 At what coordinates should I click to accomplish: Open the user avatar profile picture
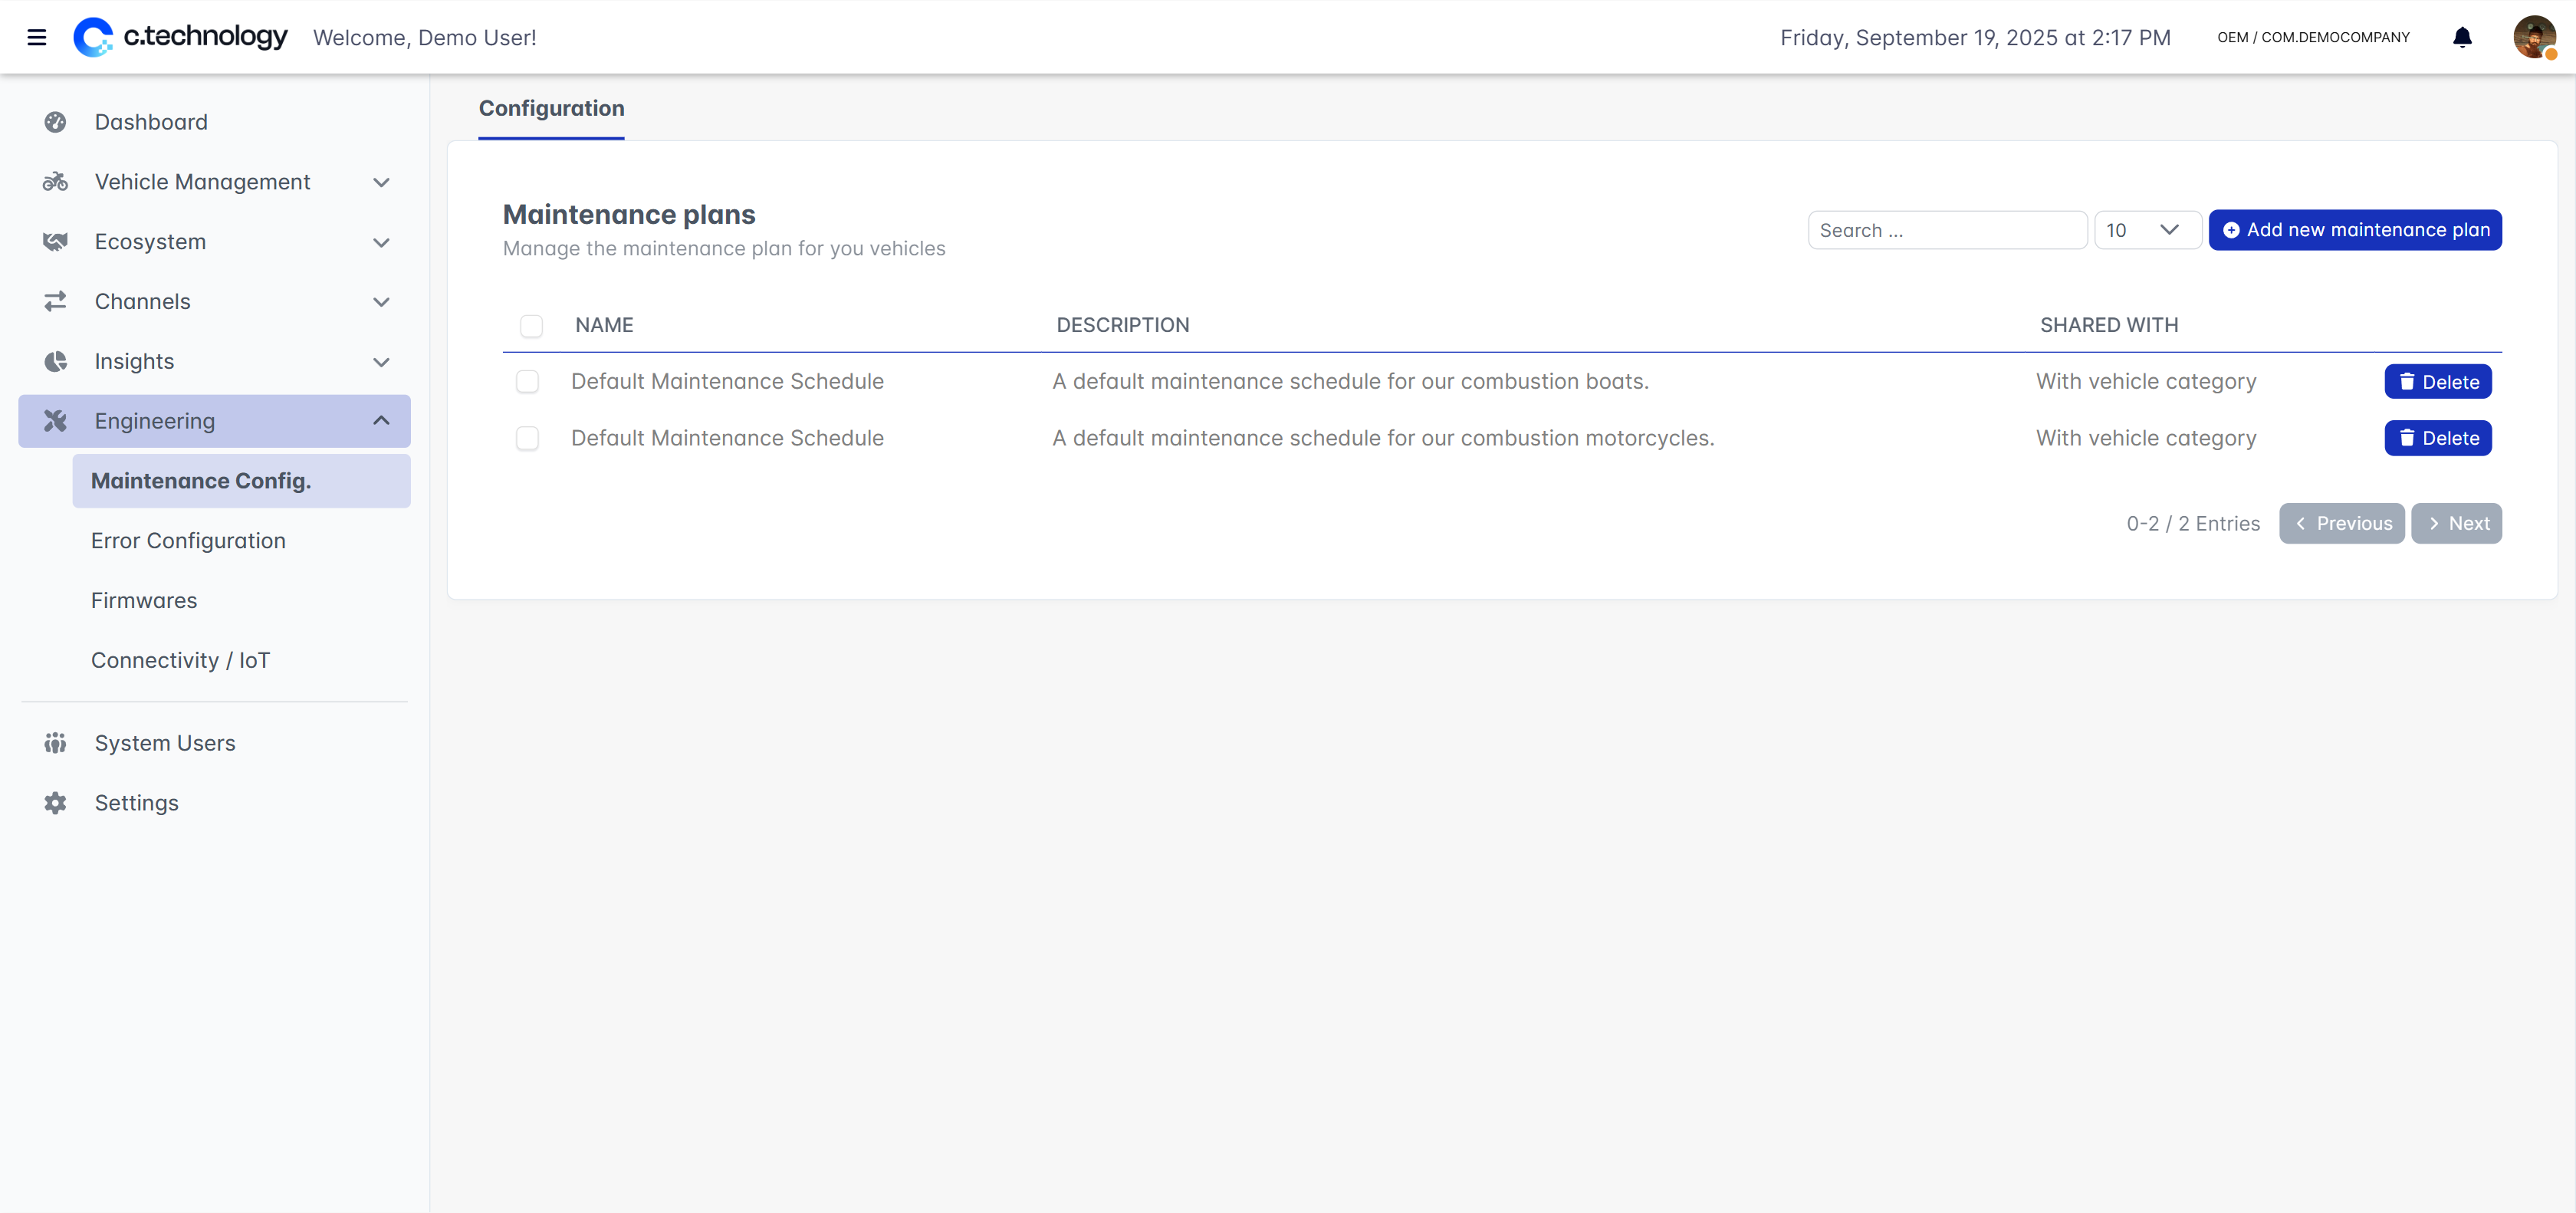tap(2533, 38)
